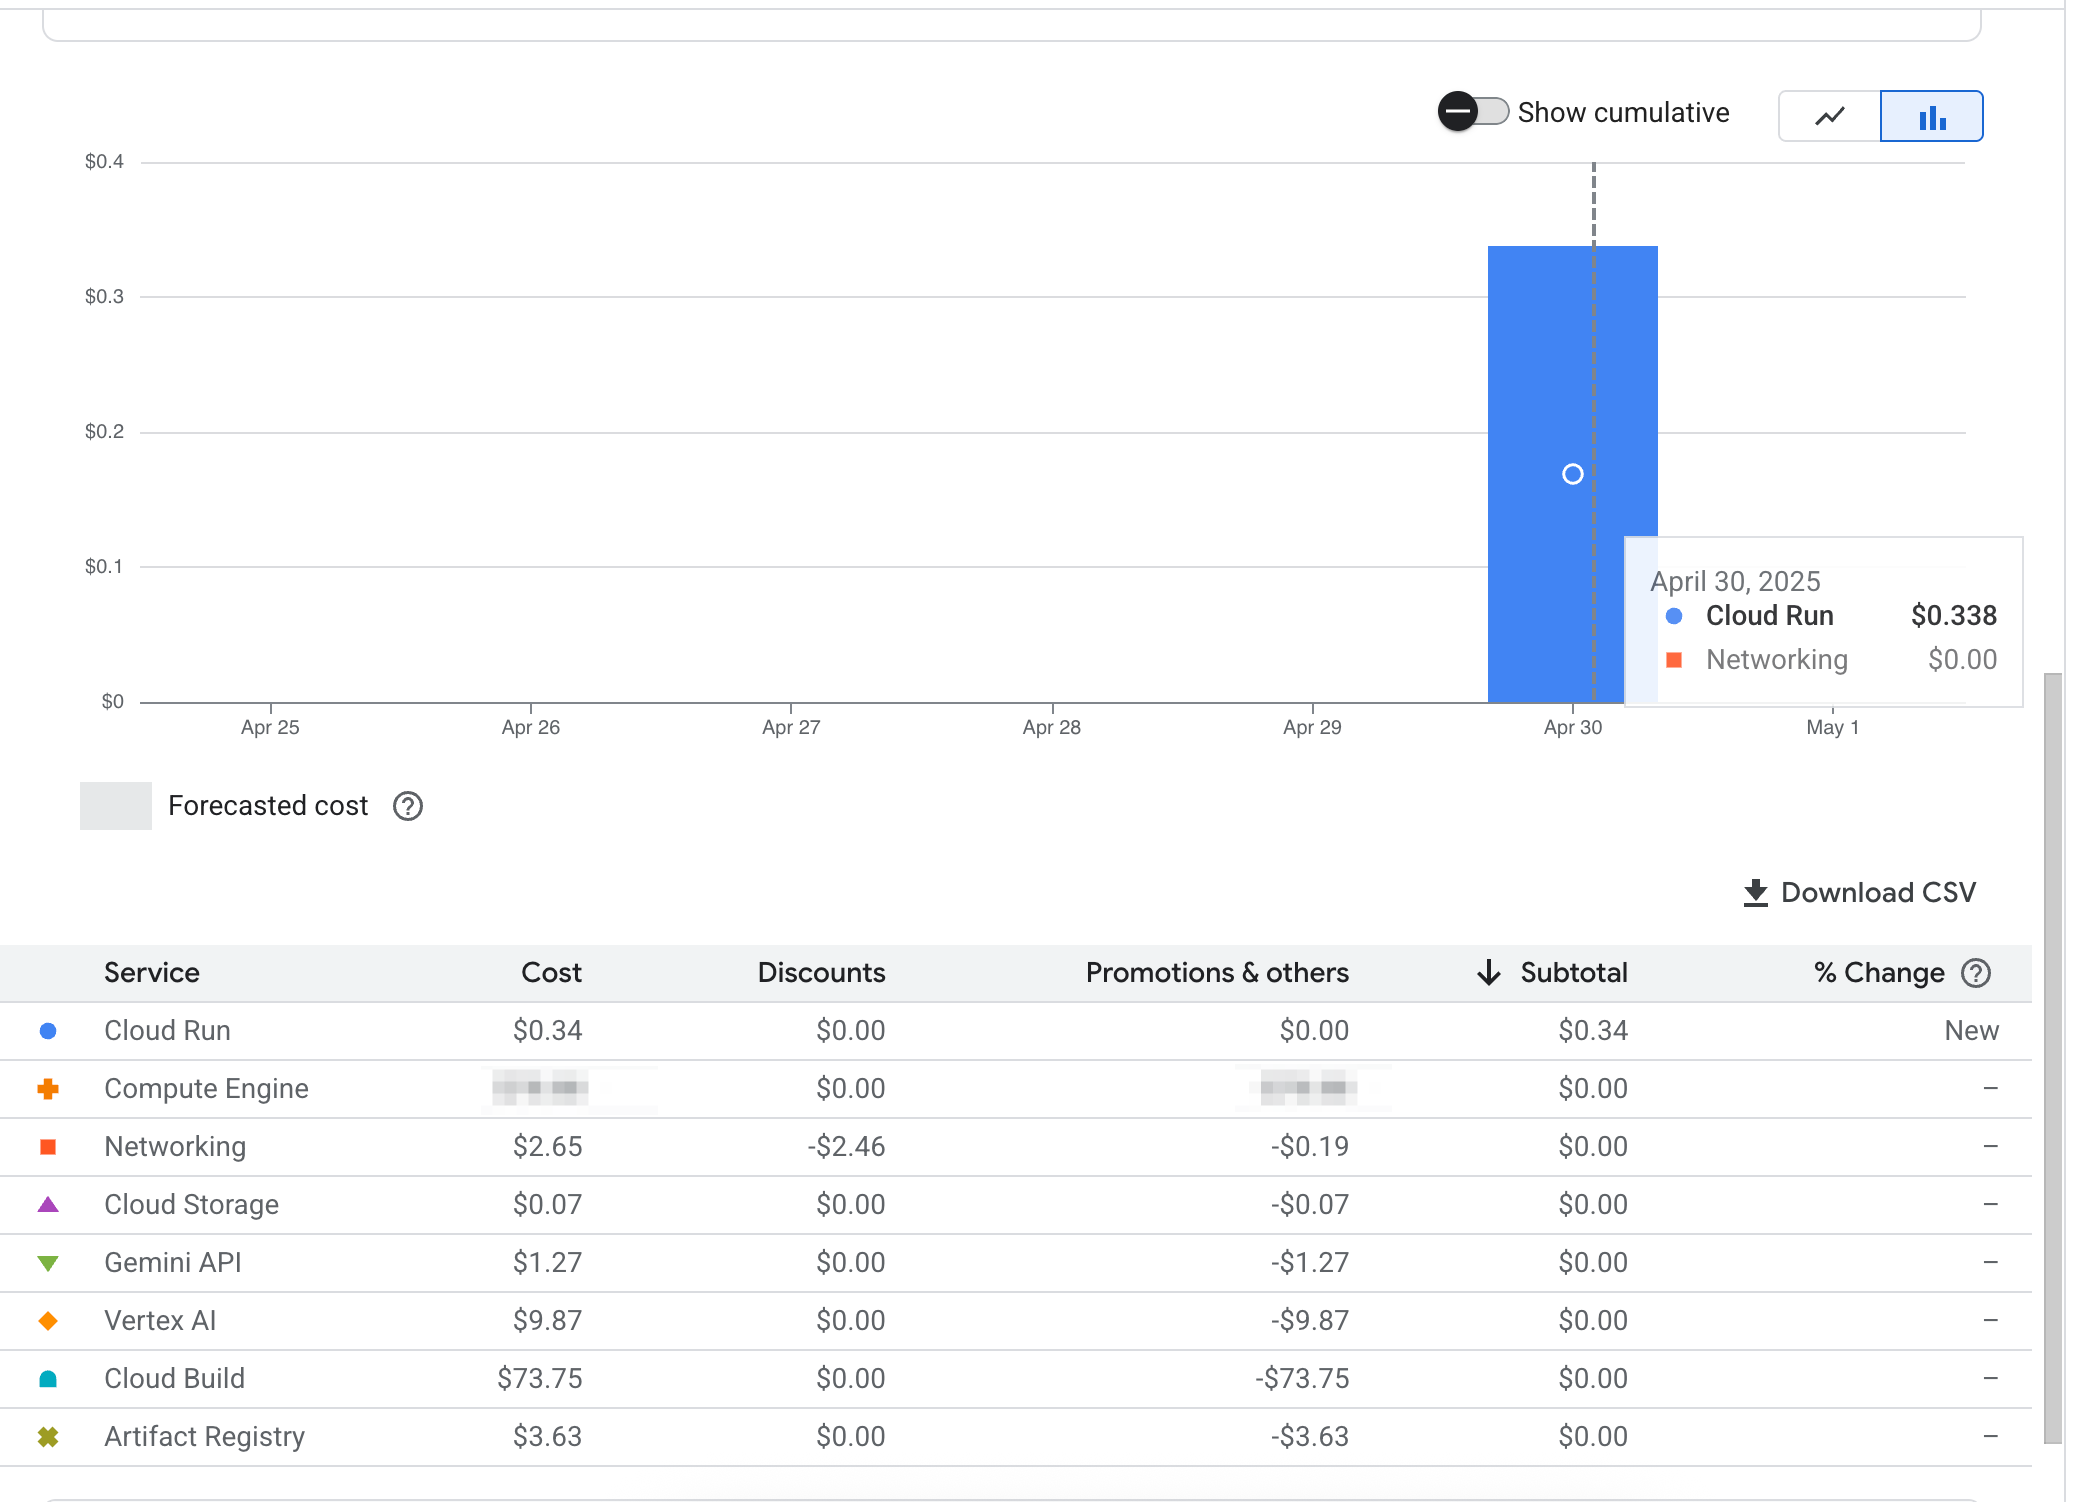Image resolution: width=2078 pixels, height=1502 pixels.
Task: Sort table by Discounts column
Action: (821, 973)
